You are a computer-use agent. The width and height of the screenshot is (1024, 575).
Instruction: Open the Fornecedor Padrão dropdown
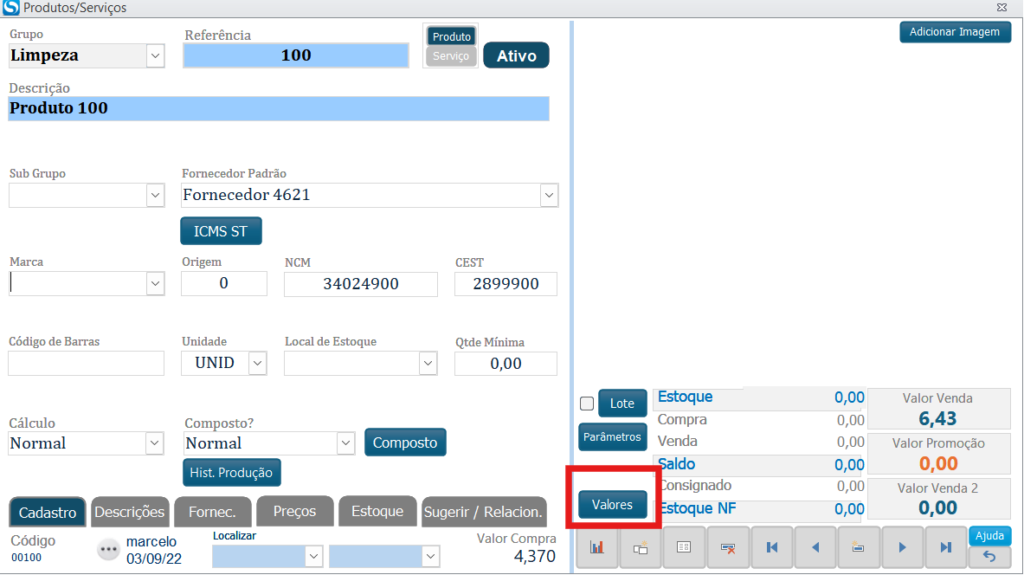point(548,195)
